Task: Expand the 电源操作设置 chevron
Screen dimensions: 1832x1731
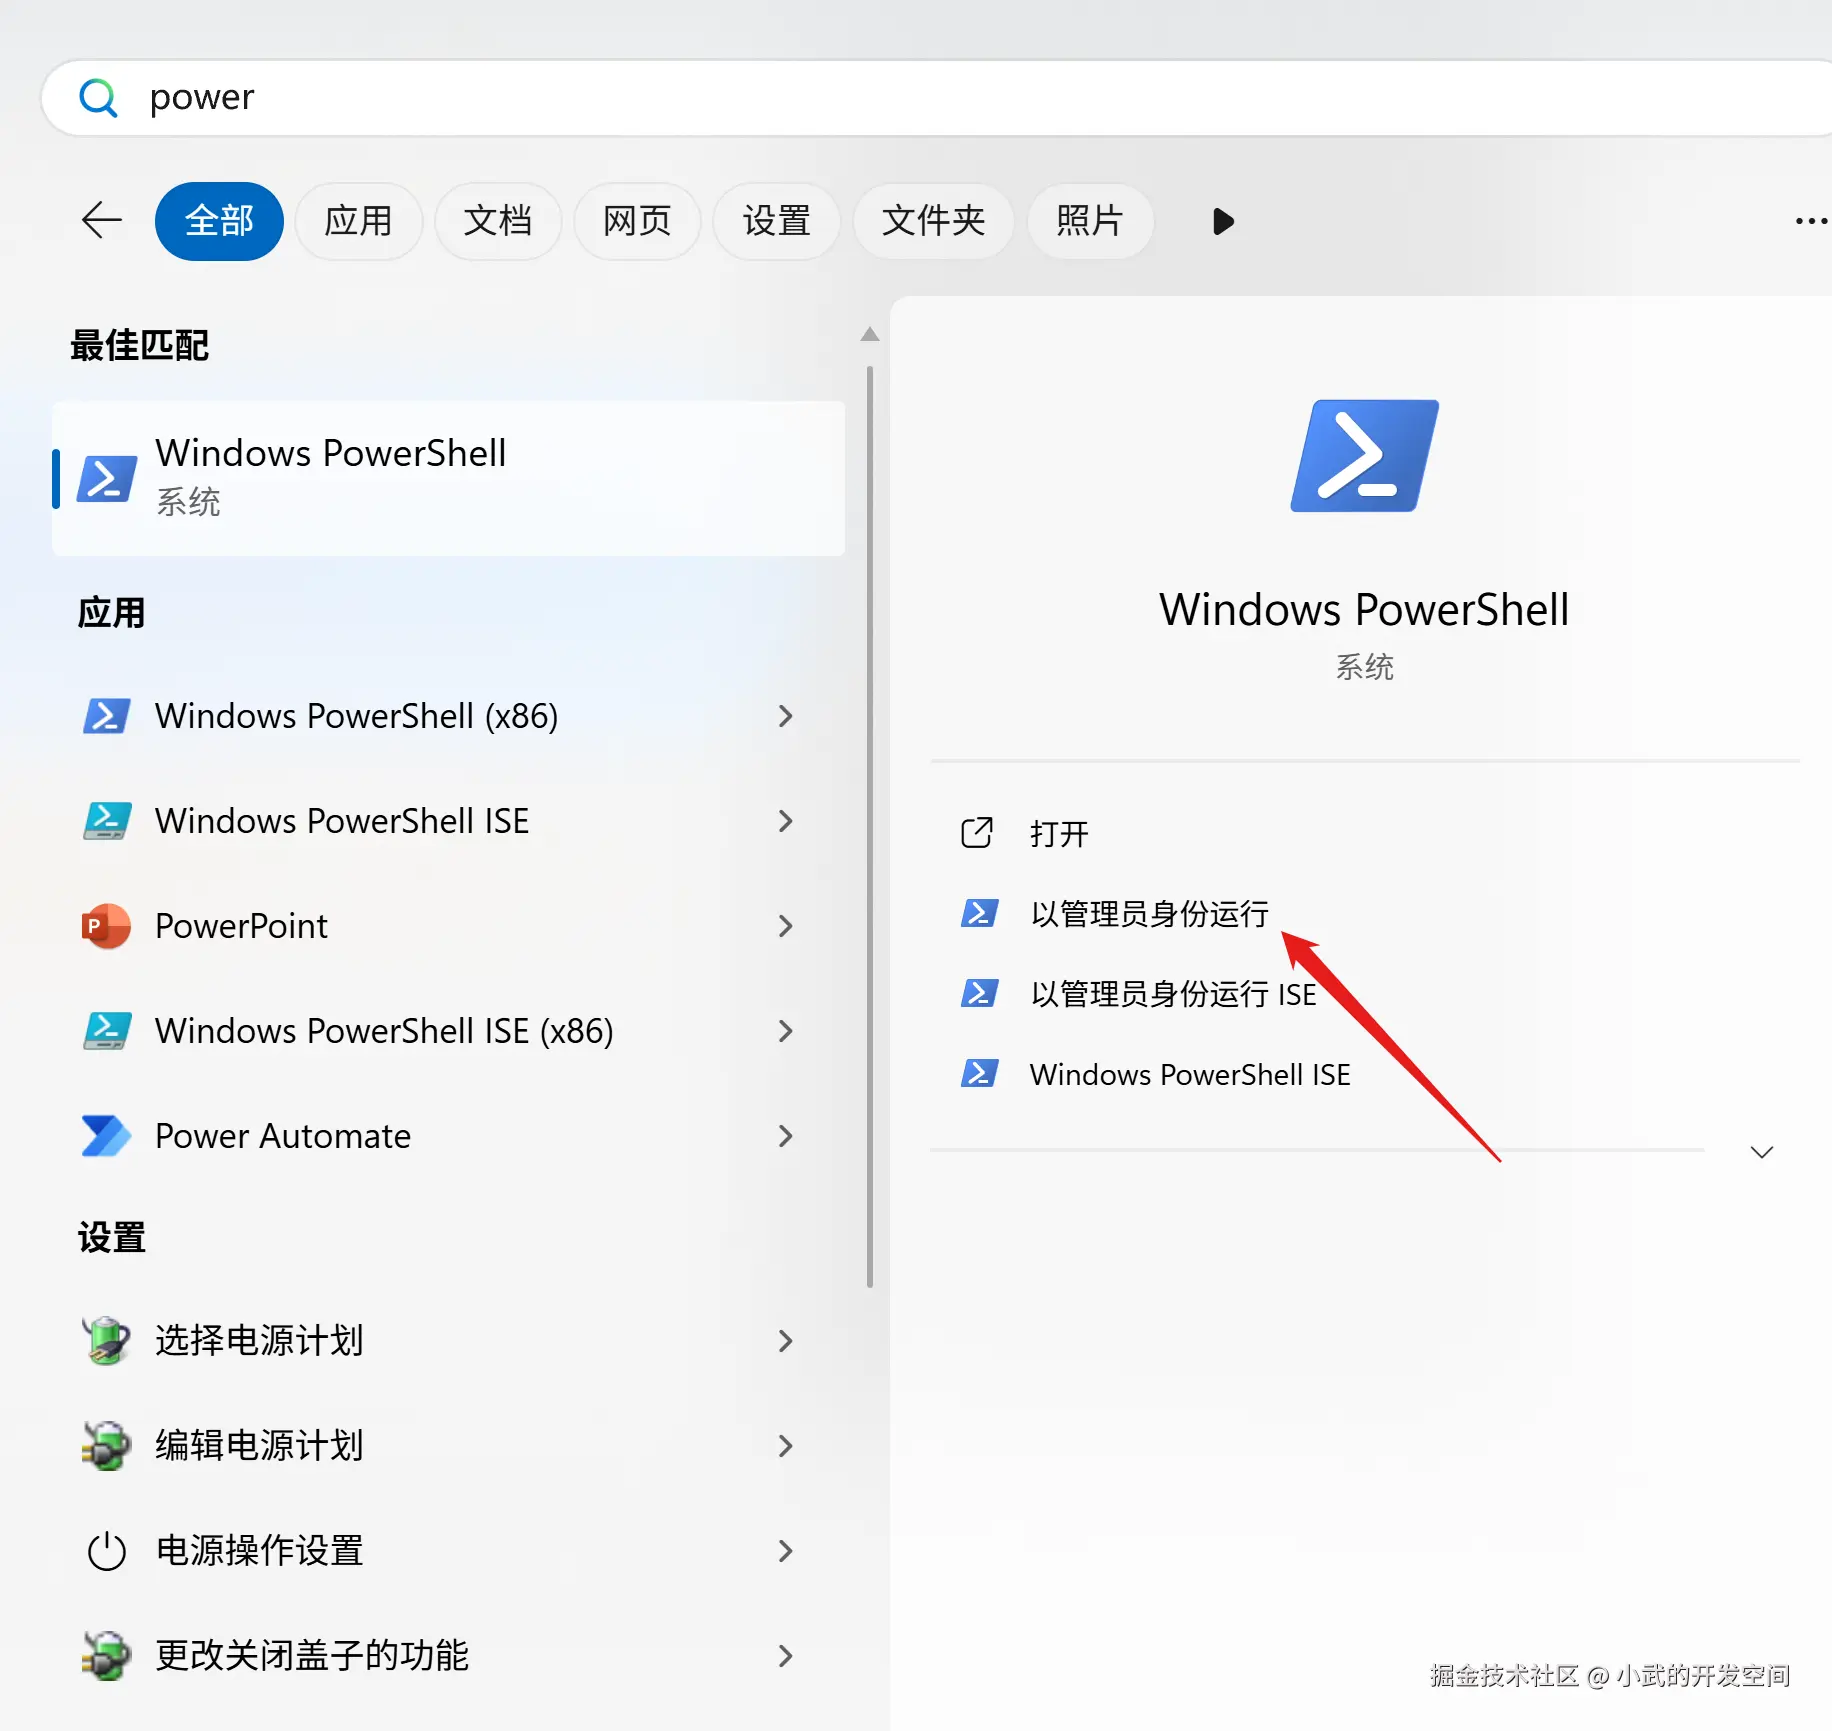Action: (785, 1551)
